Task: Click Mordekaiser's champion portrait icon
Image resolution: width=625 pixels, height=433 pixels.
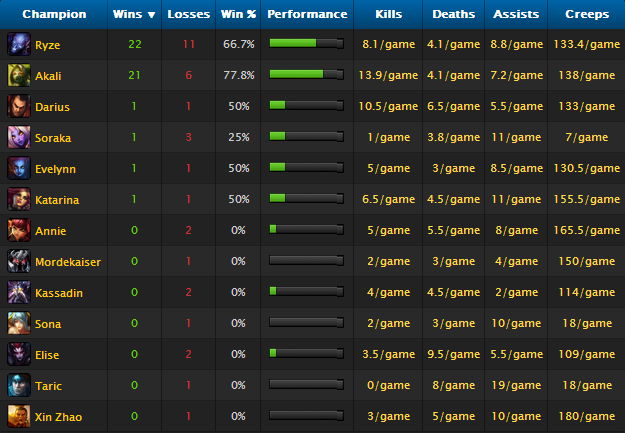Action: pyautogui.click(x=19, y=261)
